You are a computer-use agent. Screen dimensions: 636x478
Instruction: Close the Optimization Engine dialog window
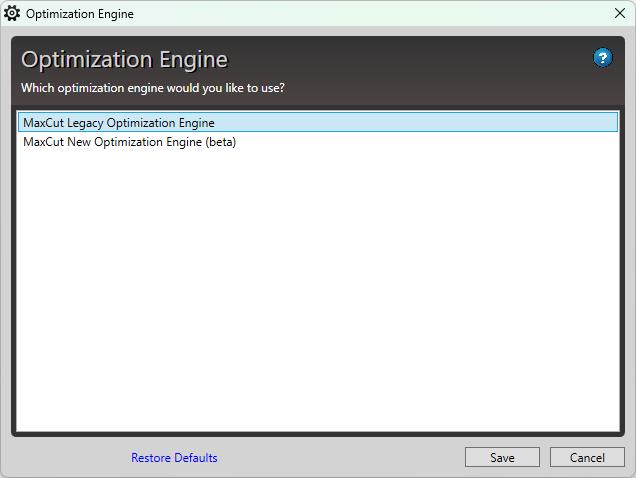pyautogui.click(x=619, y=14)
